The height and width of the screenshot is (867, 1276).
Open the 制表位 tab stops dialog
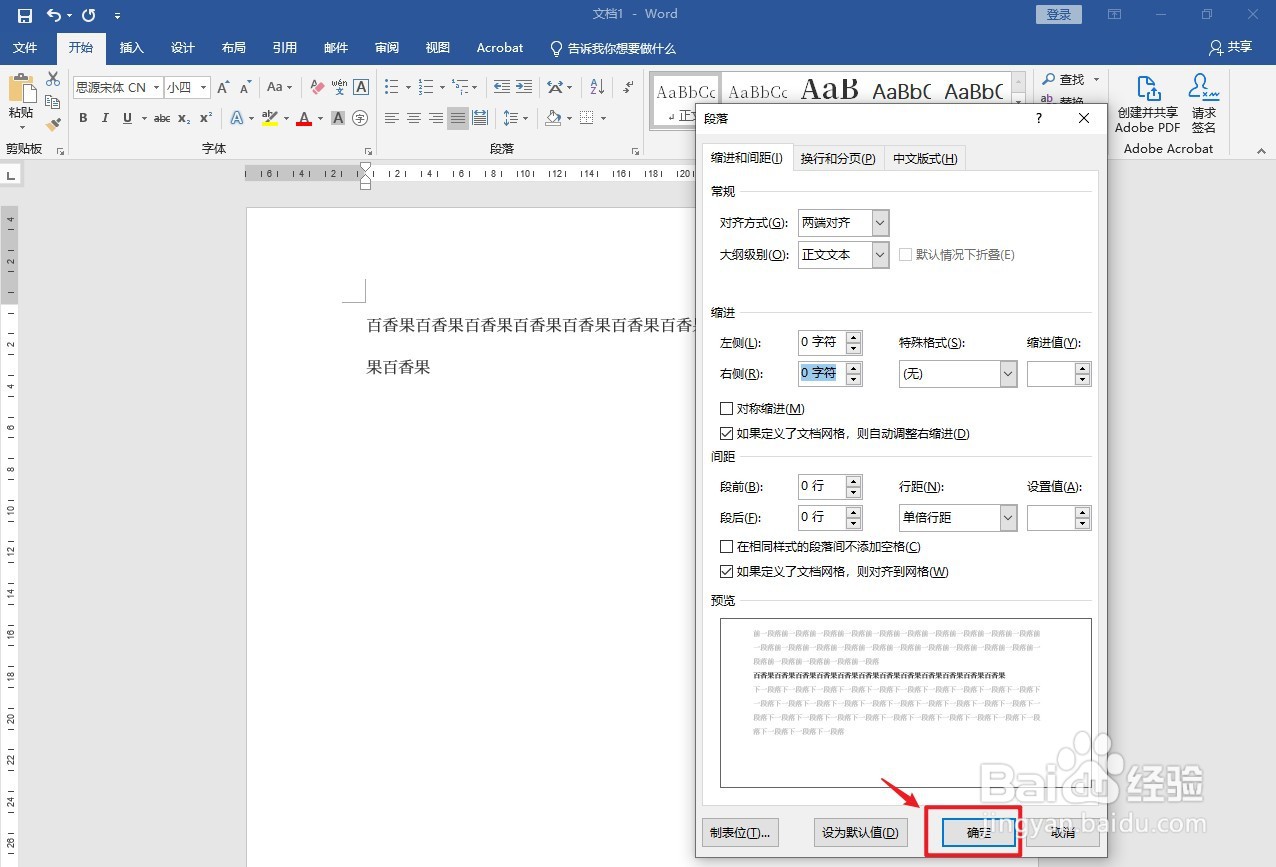tap(740, 833)
